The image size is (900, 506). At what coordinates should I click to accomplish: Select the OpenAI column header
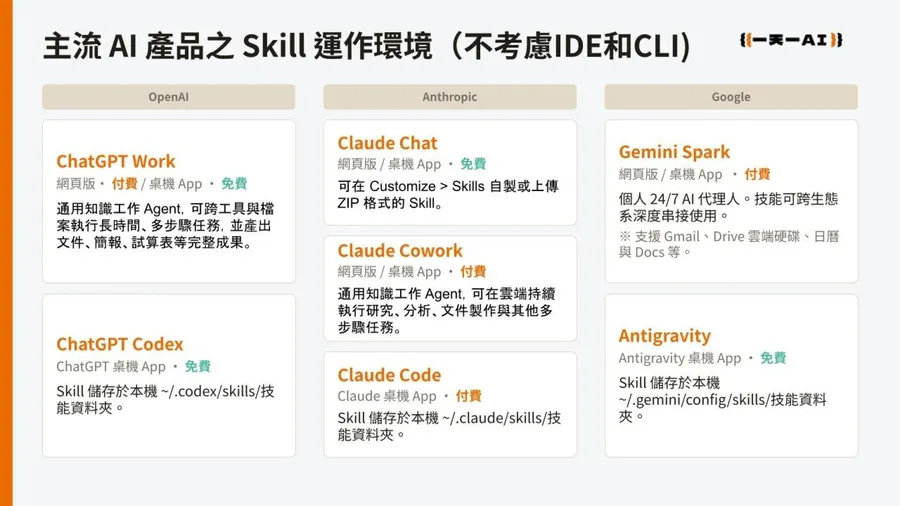click(169, 97)
